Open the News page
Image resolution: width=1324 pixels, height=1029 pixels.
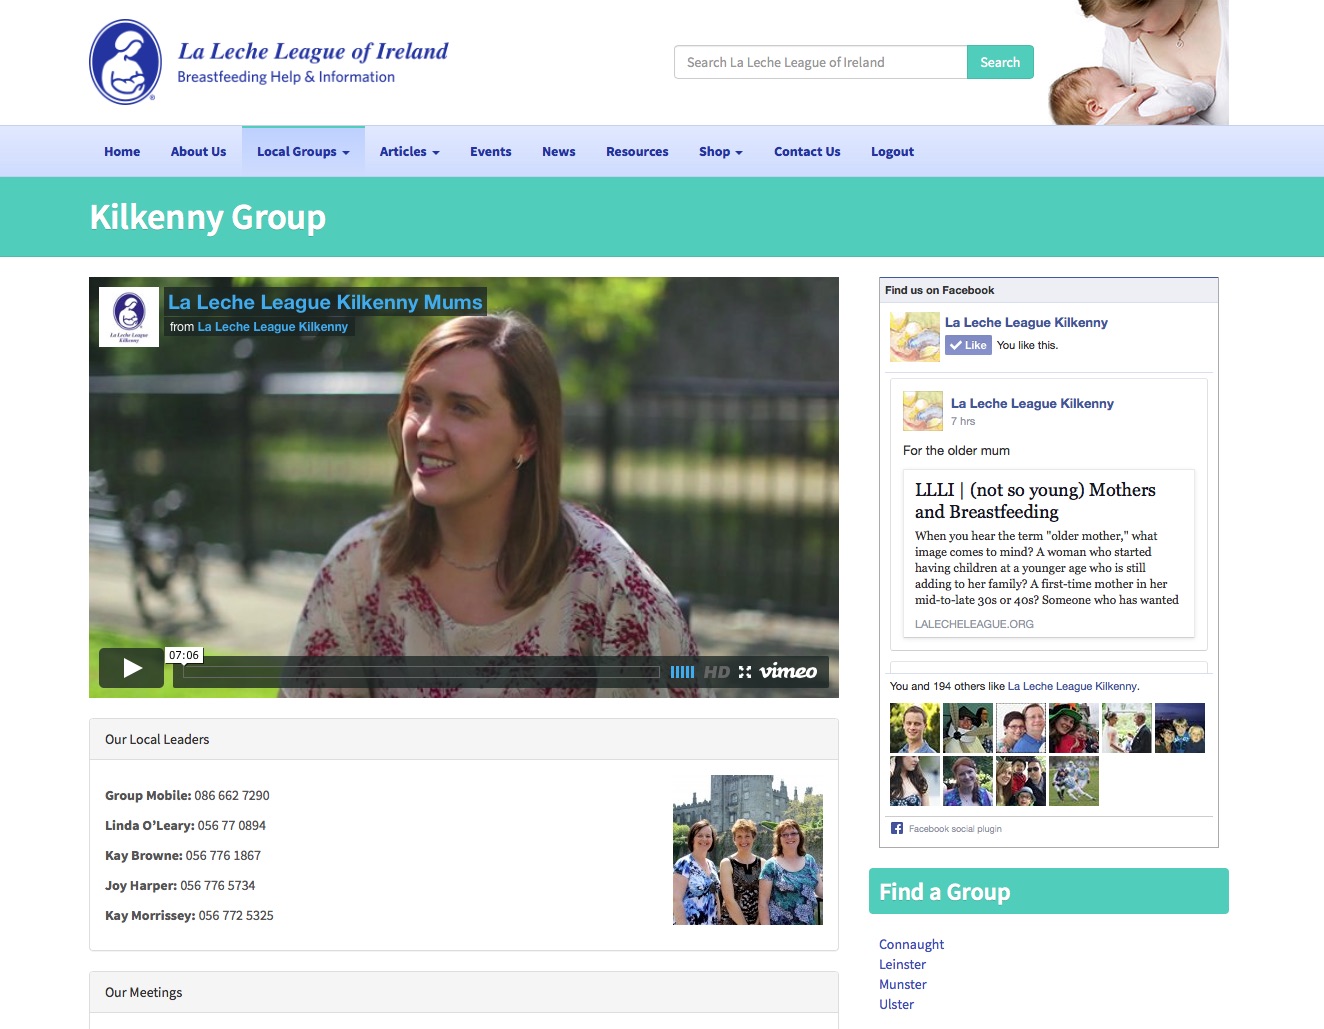point(558,152)
